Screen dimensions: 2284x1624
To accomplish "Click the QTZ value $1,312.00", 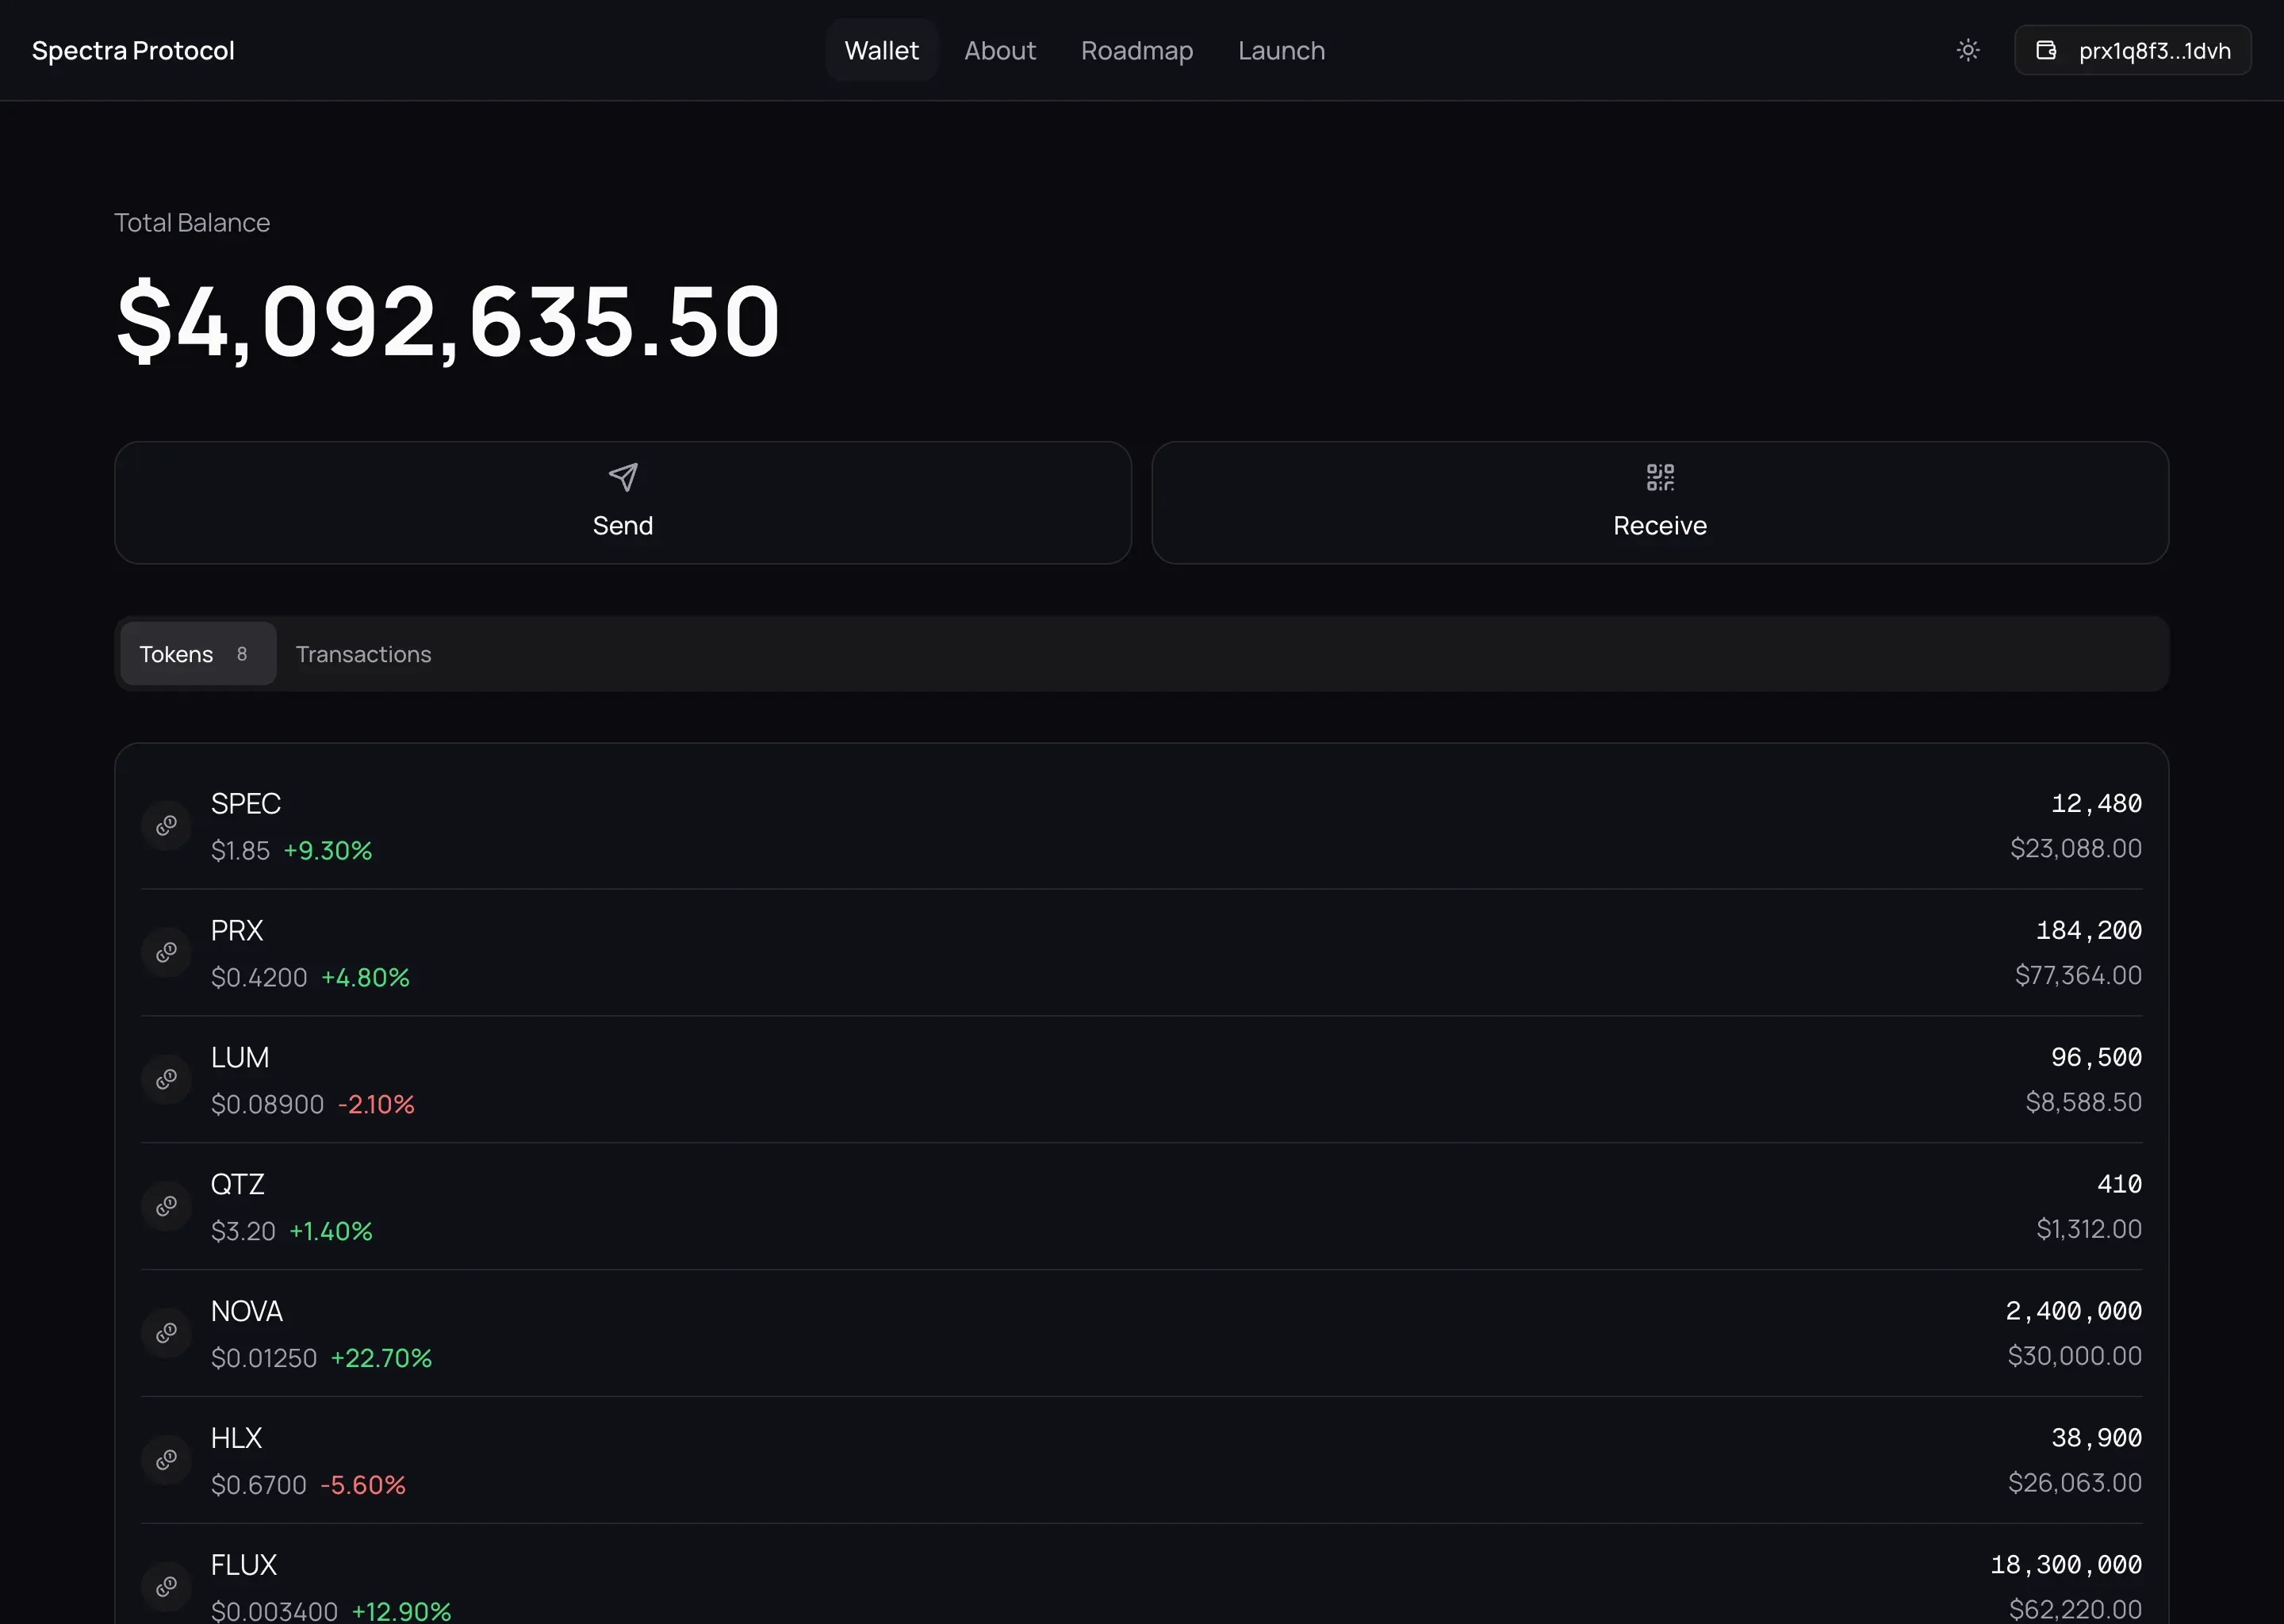I will tap(2089, 1229).
